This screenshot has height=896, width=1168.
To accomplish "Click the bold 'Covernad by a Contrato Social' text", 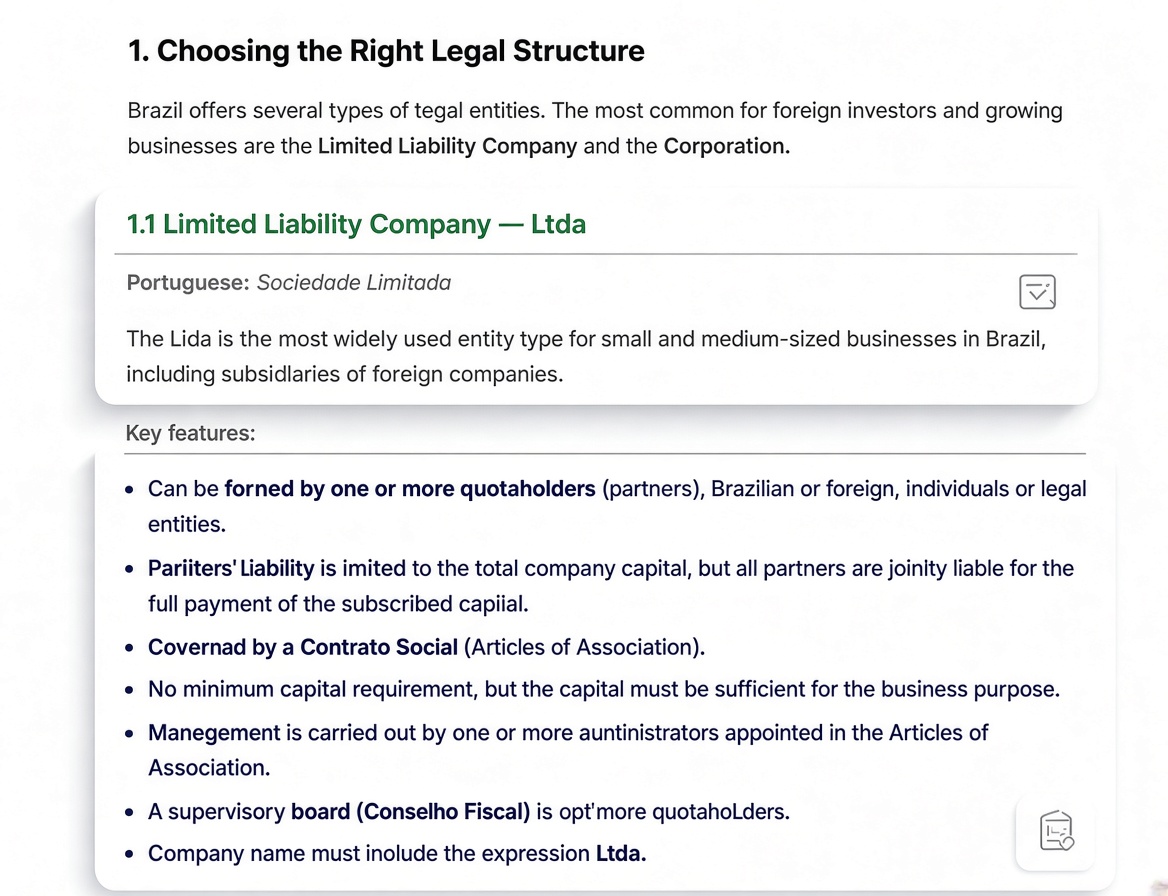I will point(302,647).
